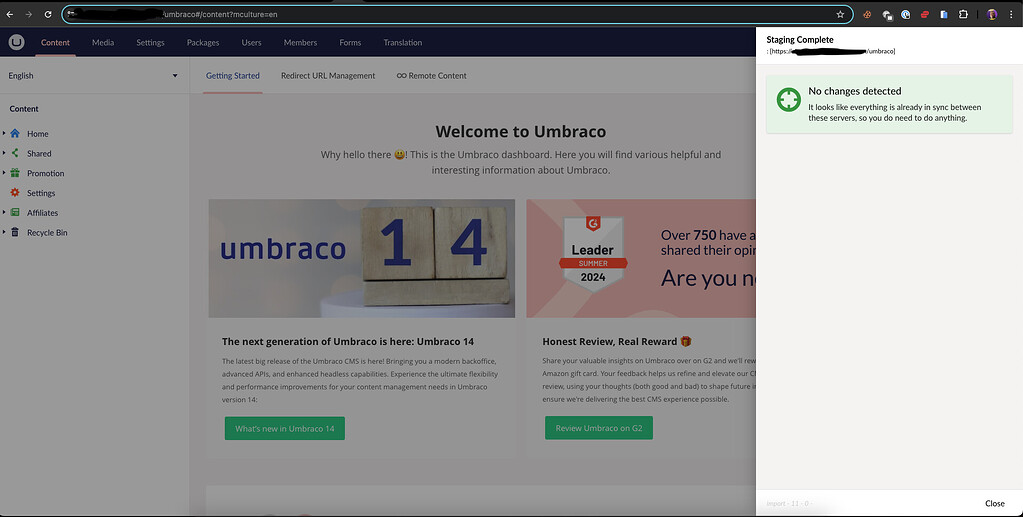The height and width of the screenshot is (517, 1023).
Task: Click the browser forward arrow
Action: point(29,14)
